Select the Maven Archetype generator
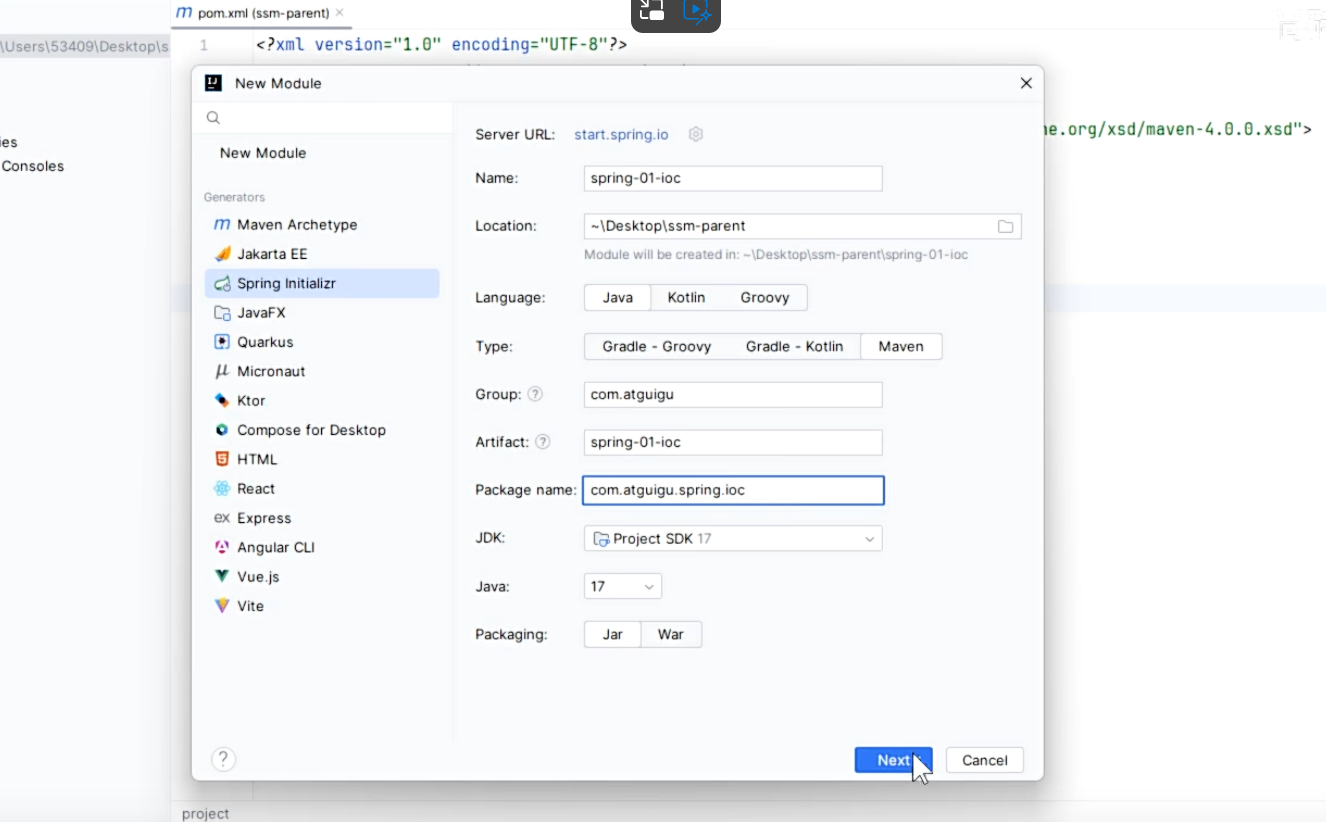1326x822 pixels. 321,225
